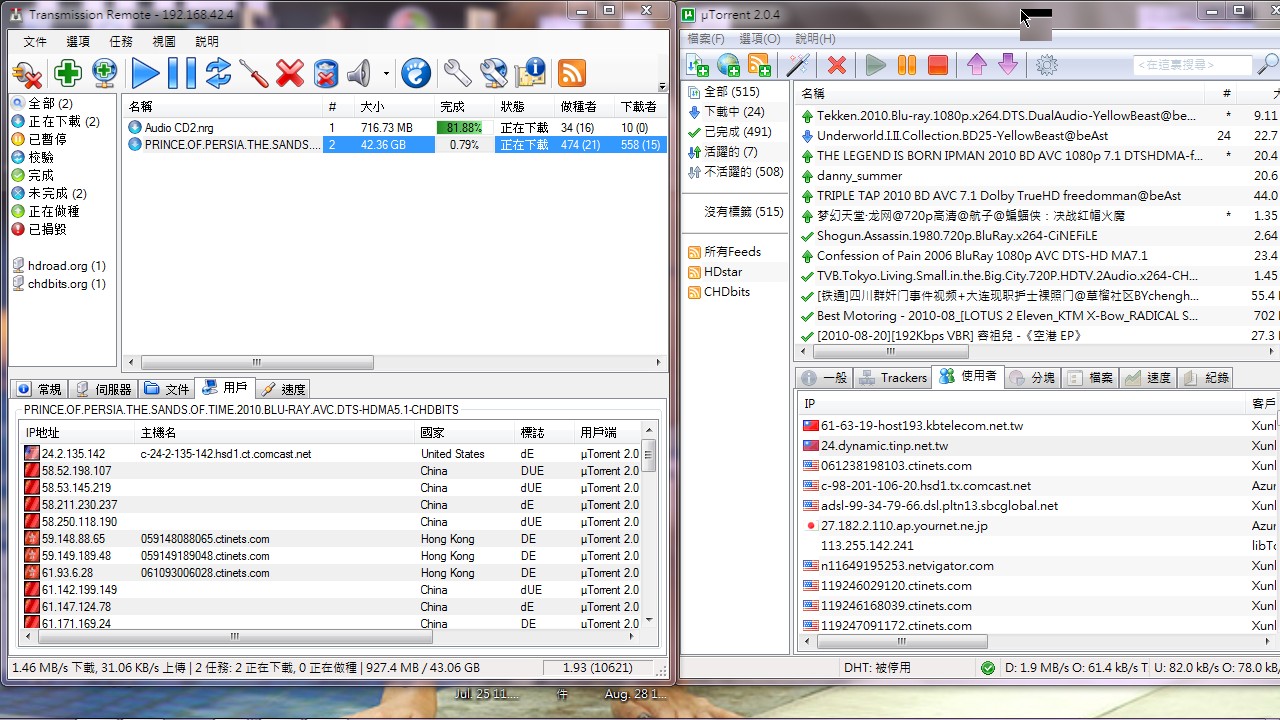This screenshot has height=720, width=1280.
Task: Open µTorrent preferences gear icon
Action: (x=1047, y=65)
